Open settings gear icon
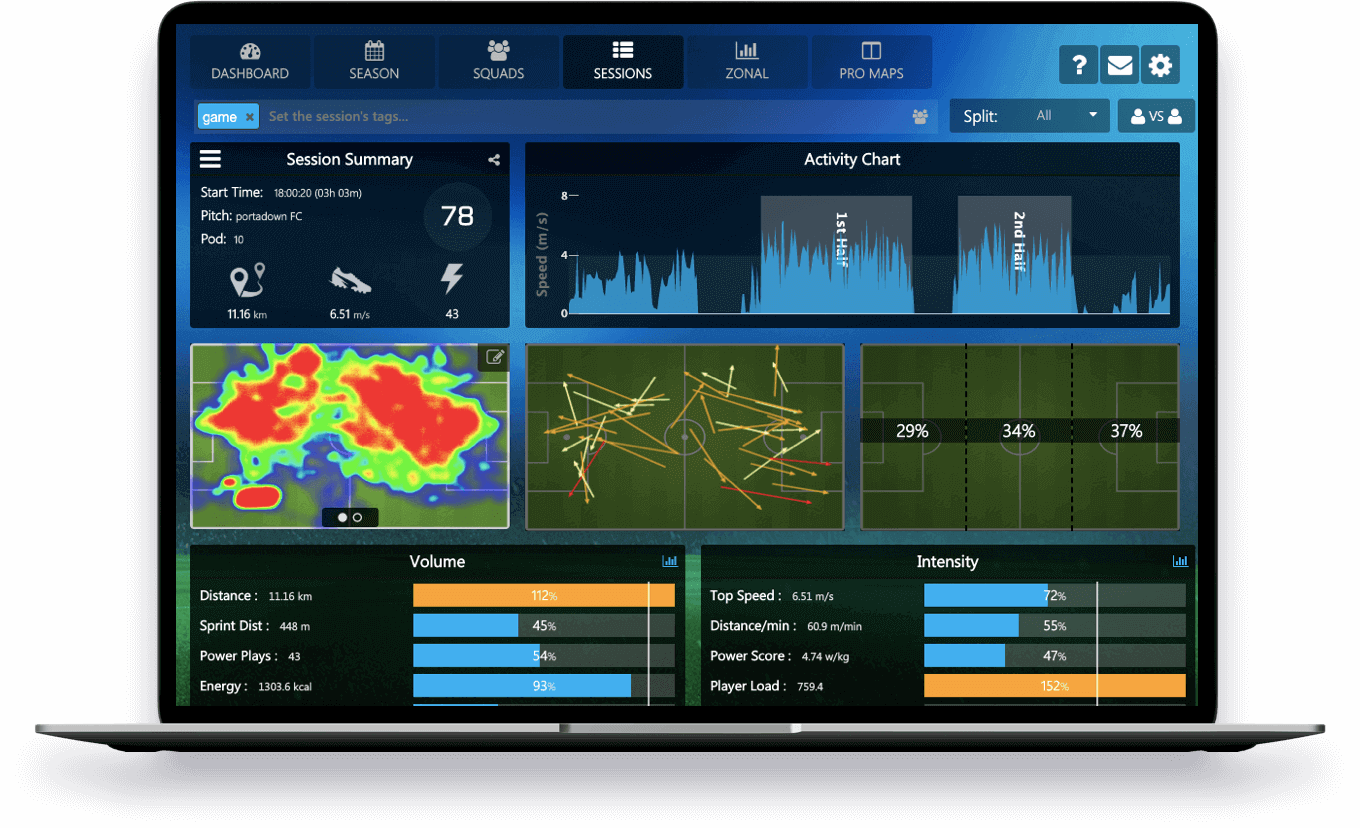 (x=1160, y=65)
